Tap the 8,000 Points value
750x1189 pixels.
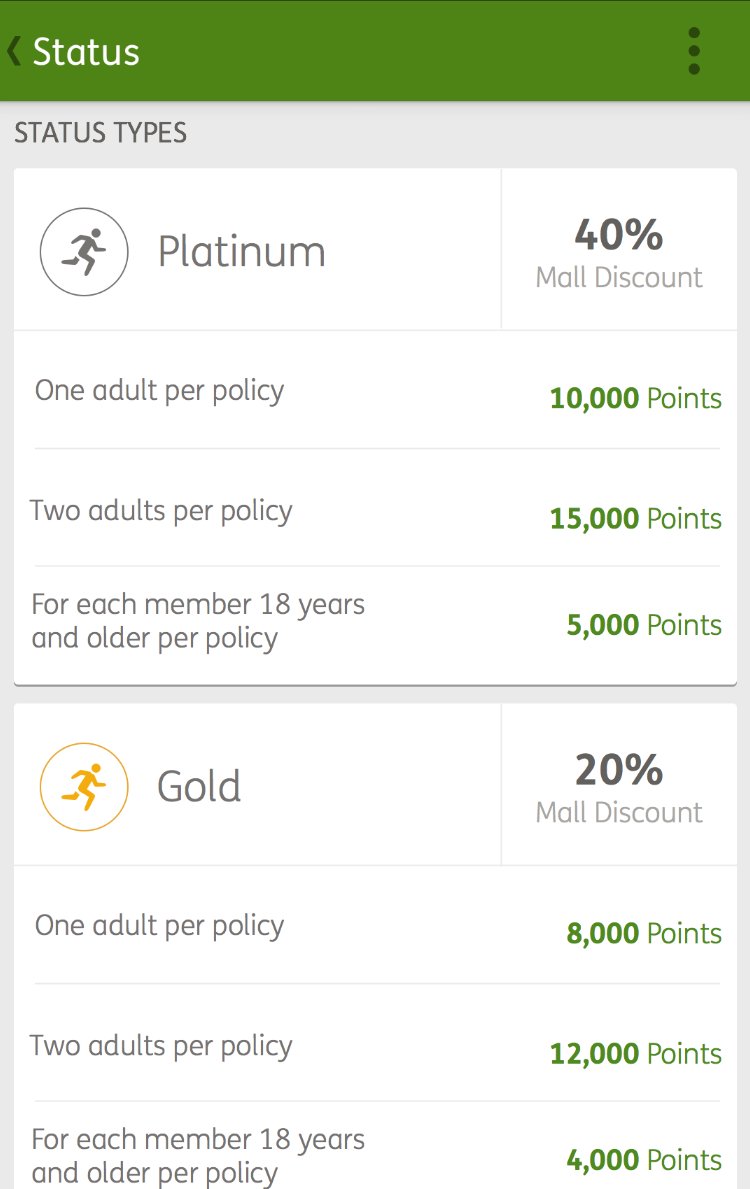point(644,933)
